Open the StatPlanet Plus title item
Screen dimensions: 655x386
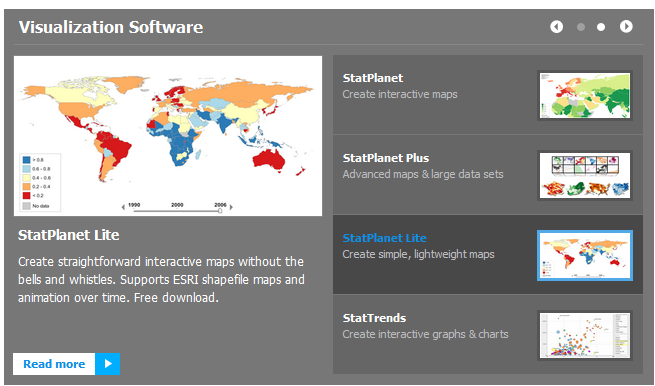[x=386, y=158]
